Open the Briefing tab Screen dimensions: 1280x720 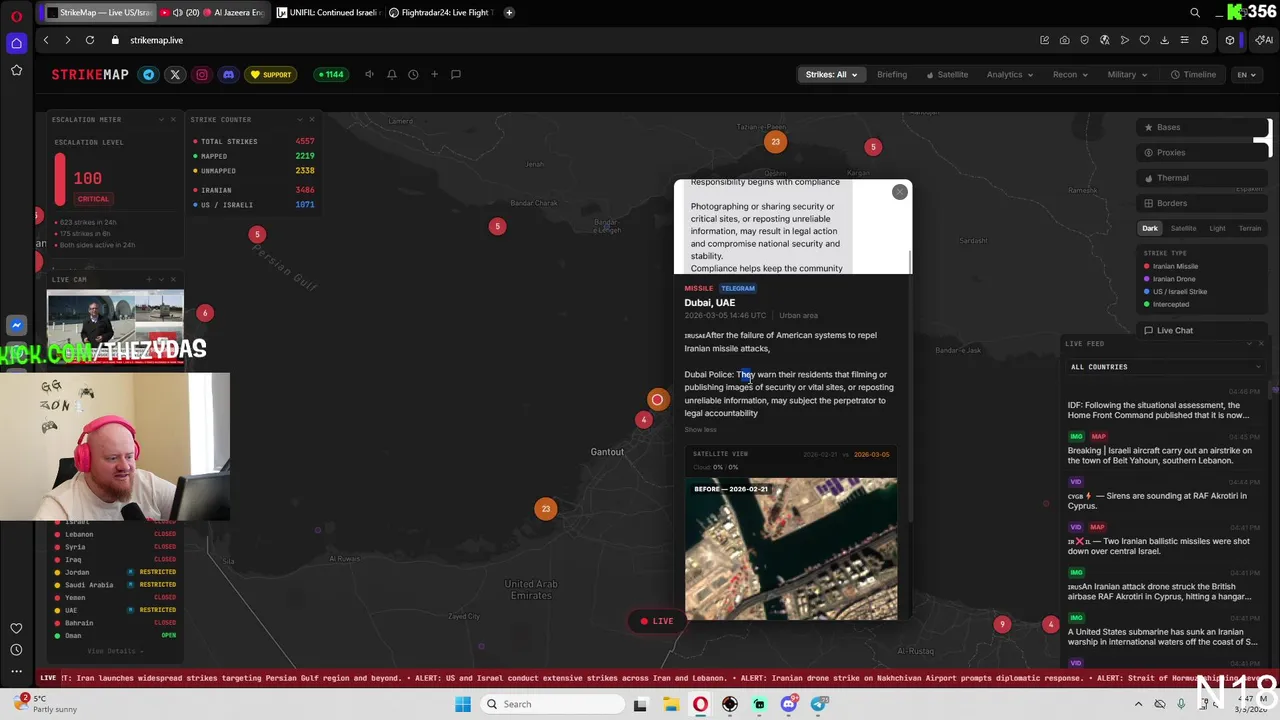(x=892, y=74)
